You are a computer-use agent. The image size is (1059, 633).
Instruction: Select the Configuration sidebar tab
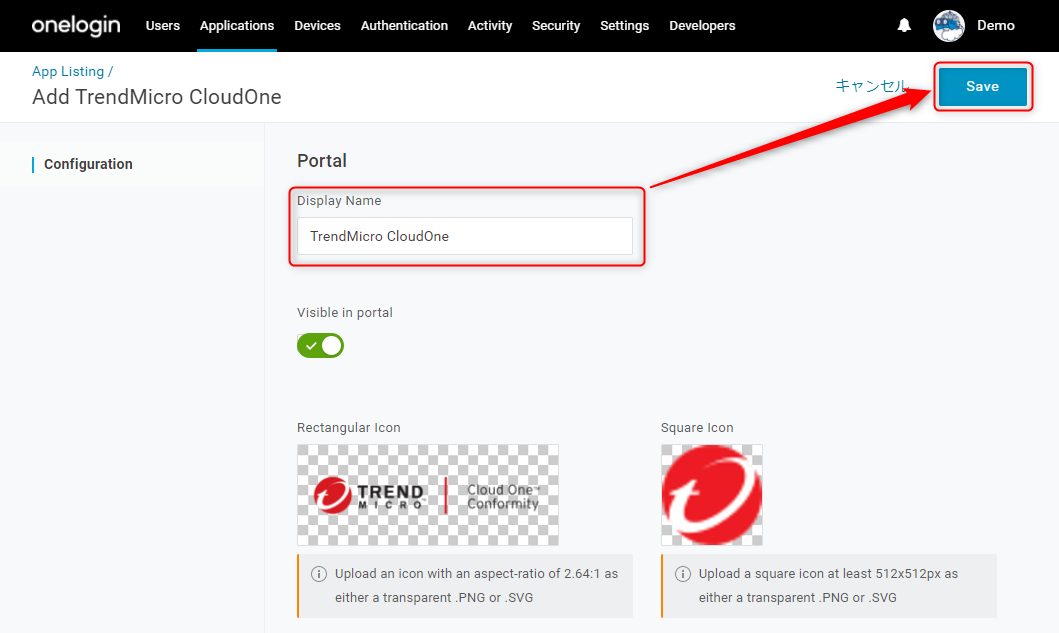pos(88,164)
